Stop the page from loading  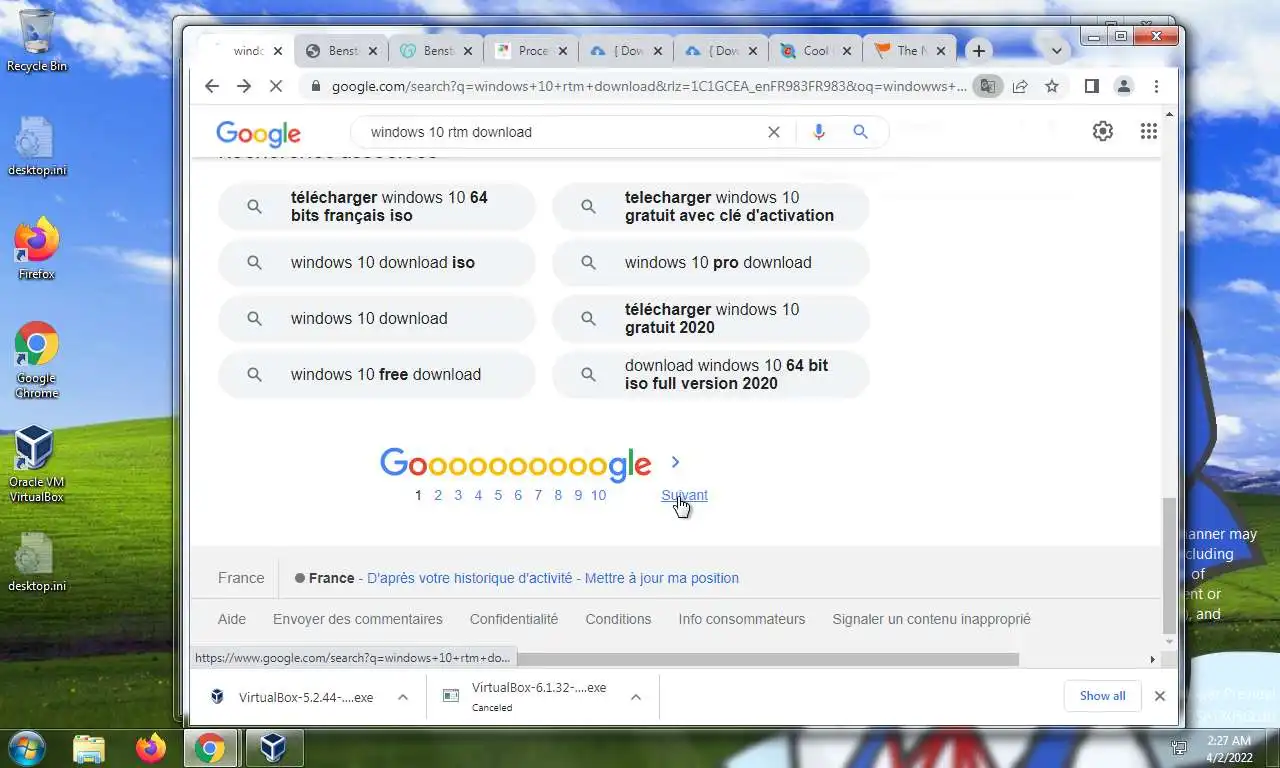click(276, 86)
